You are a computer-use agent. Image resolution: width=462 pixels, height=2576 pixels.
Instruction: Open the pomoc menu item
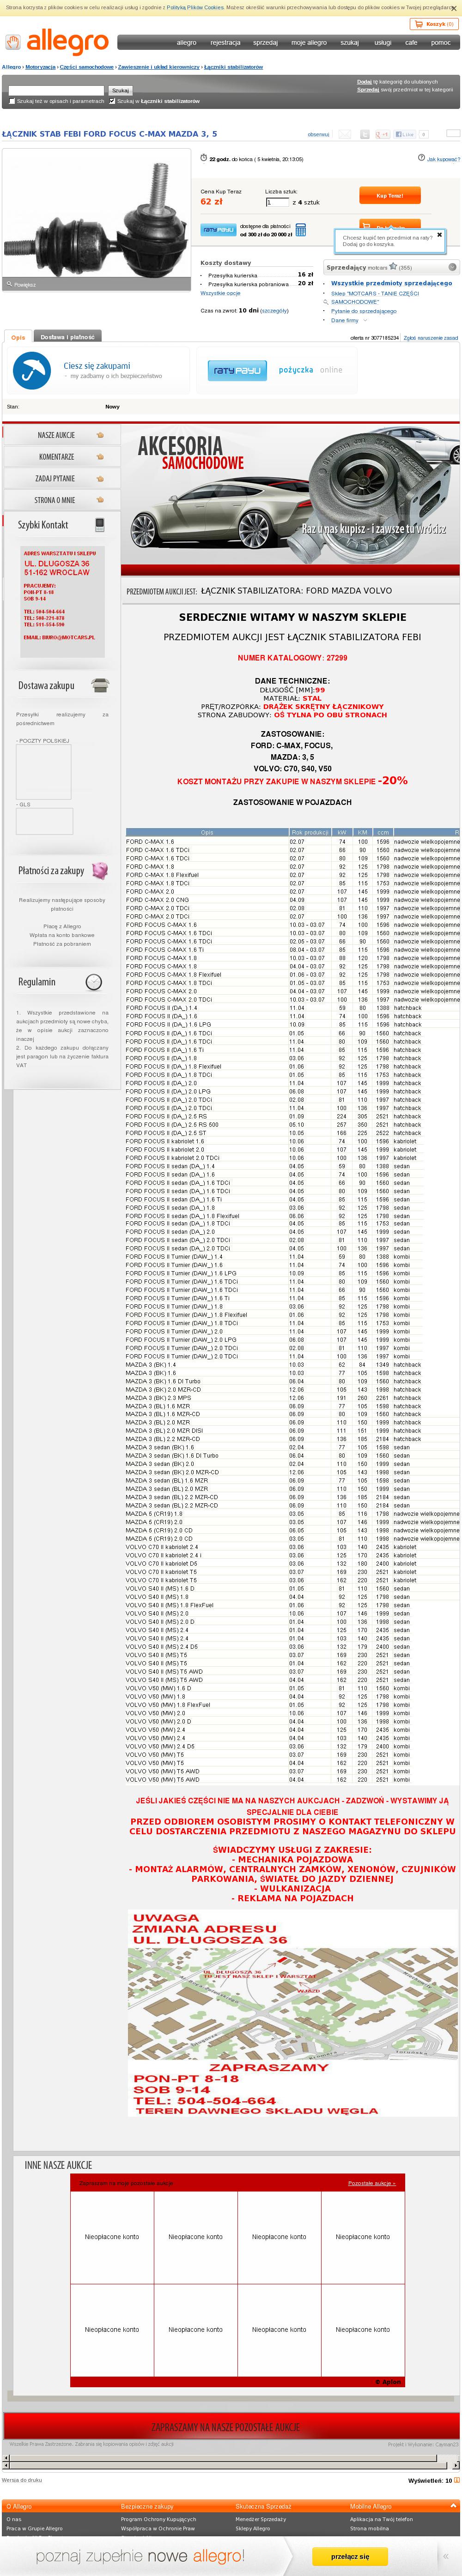[x=441, y=43]
